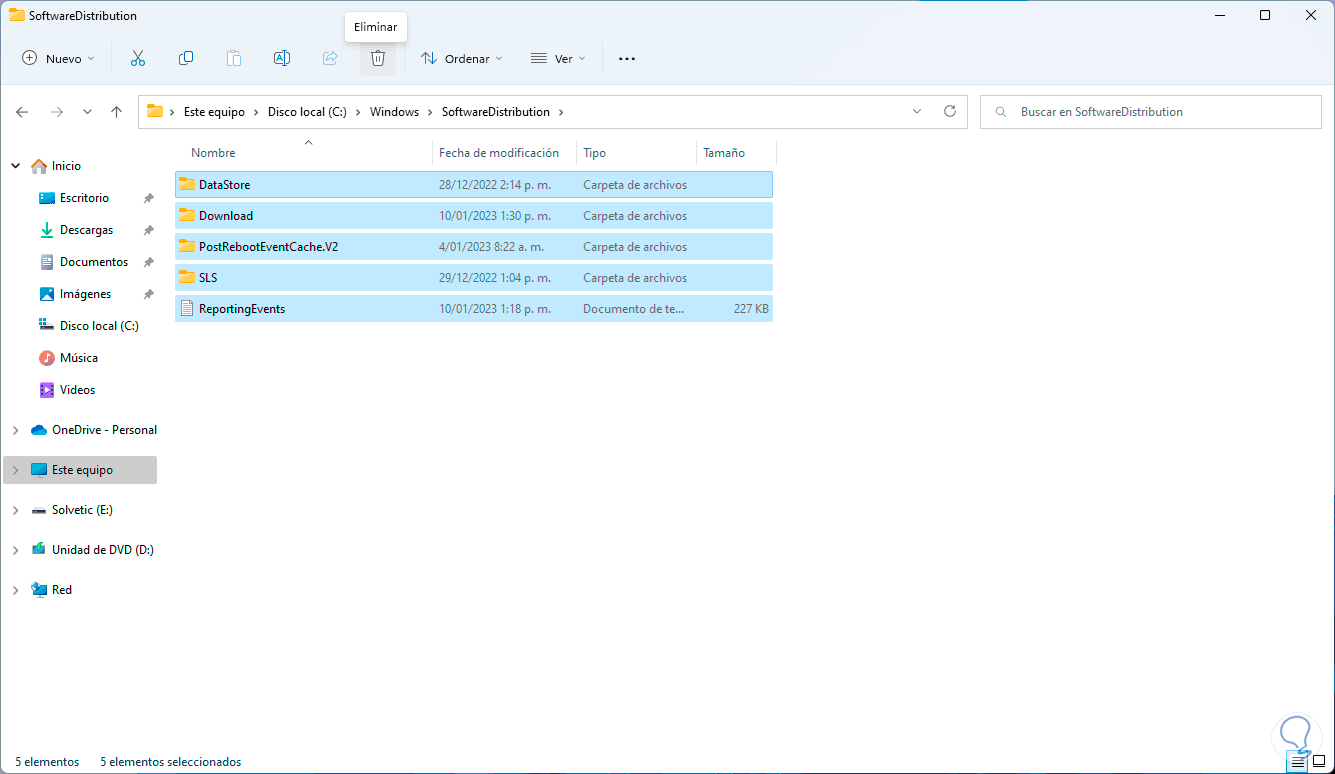Refresh the SoftwareDistribution folder view

[x=950, y=112]
